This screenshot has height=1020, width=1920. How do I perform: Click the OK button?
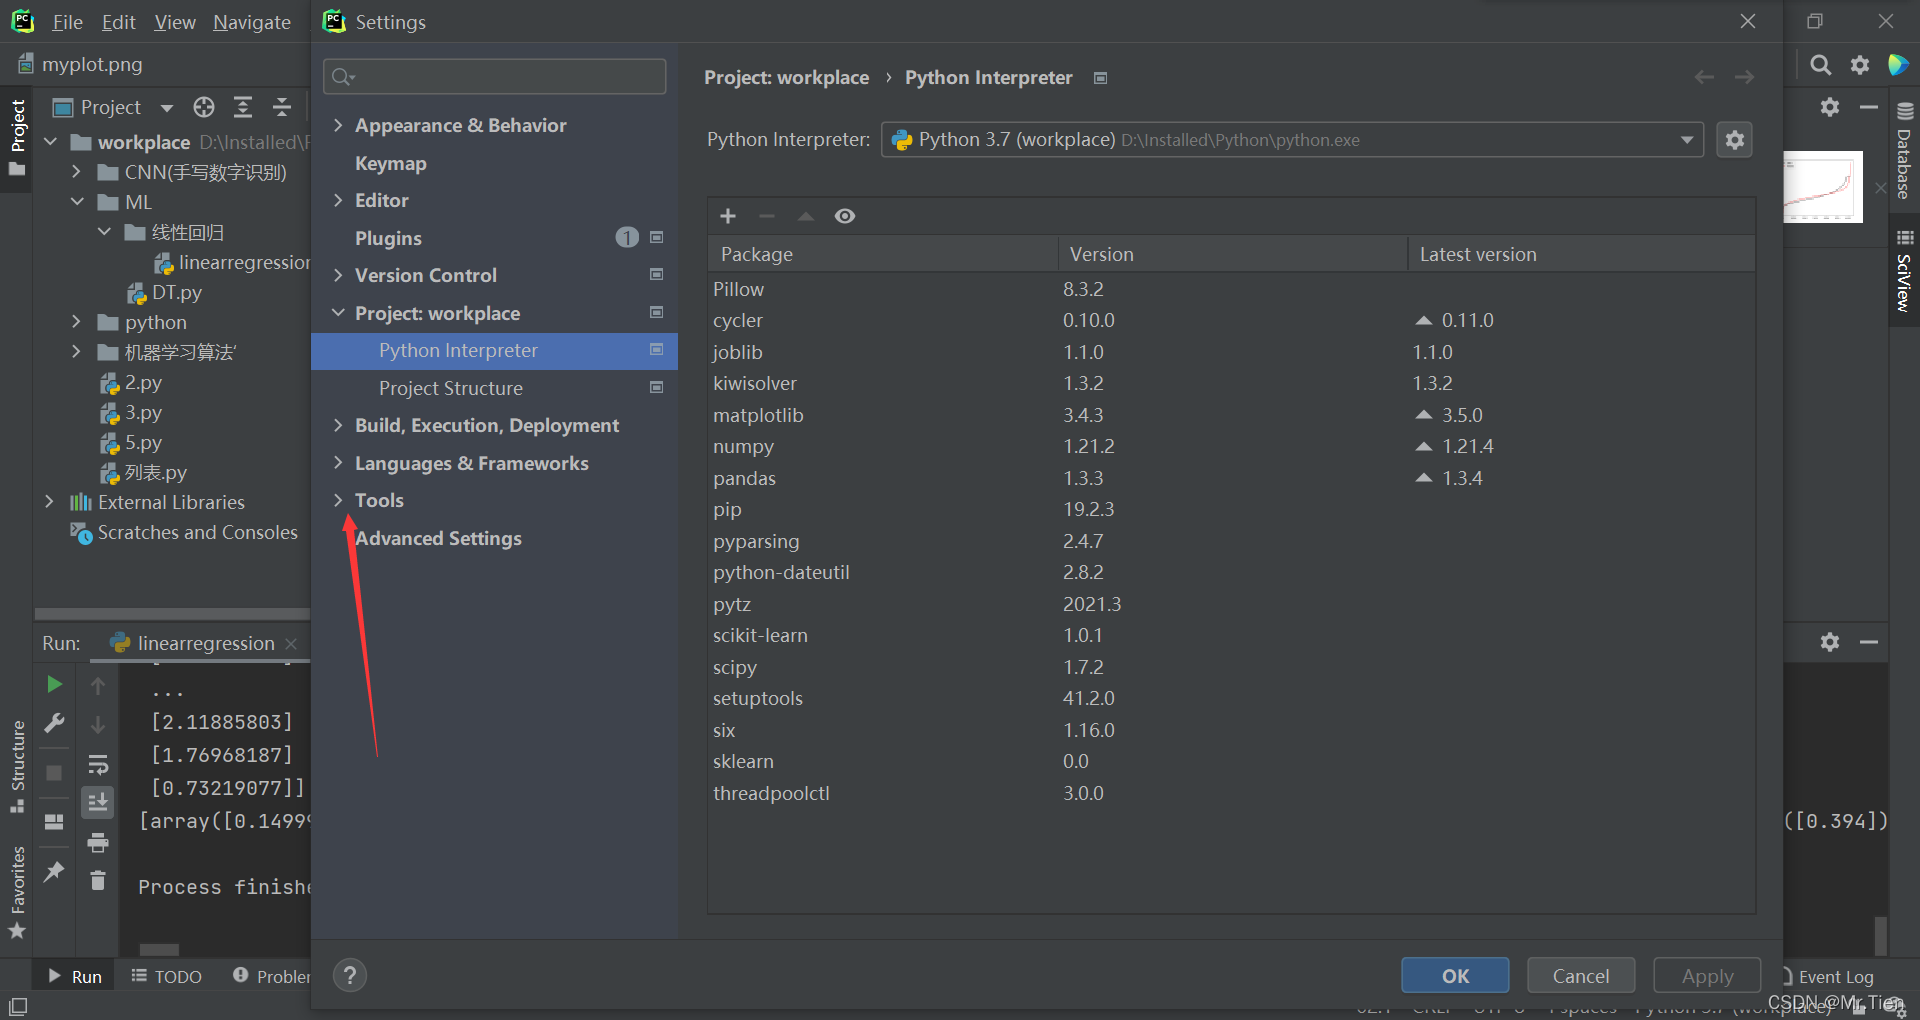pyautogui.click(x=1455, y=976)
